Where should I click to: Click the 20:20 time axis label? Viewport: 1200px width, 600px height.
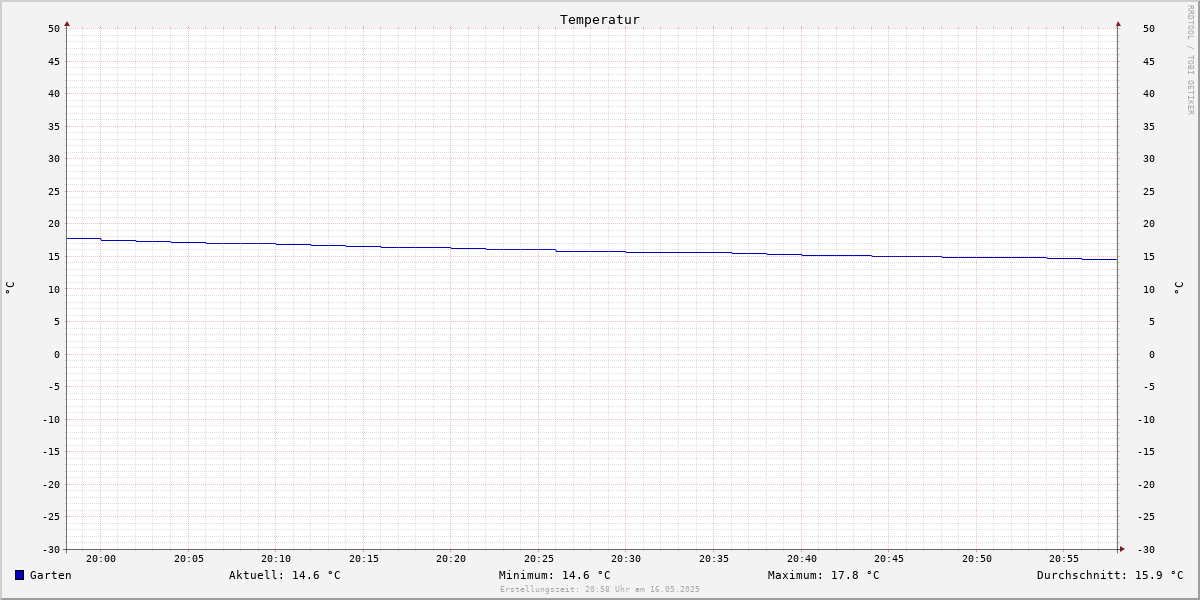coord(451,559)
